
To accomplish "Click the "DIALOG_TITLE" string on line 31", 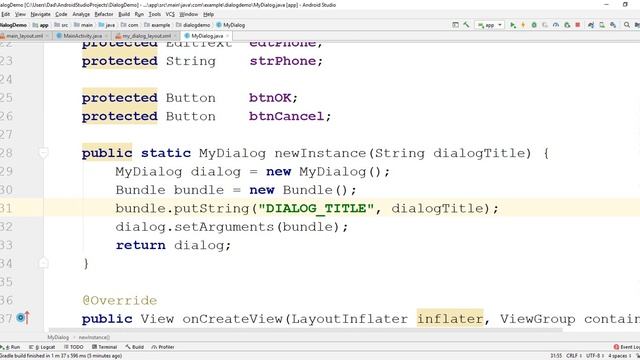I will point(316,209).
